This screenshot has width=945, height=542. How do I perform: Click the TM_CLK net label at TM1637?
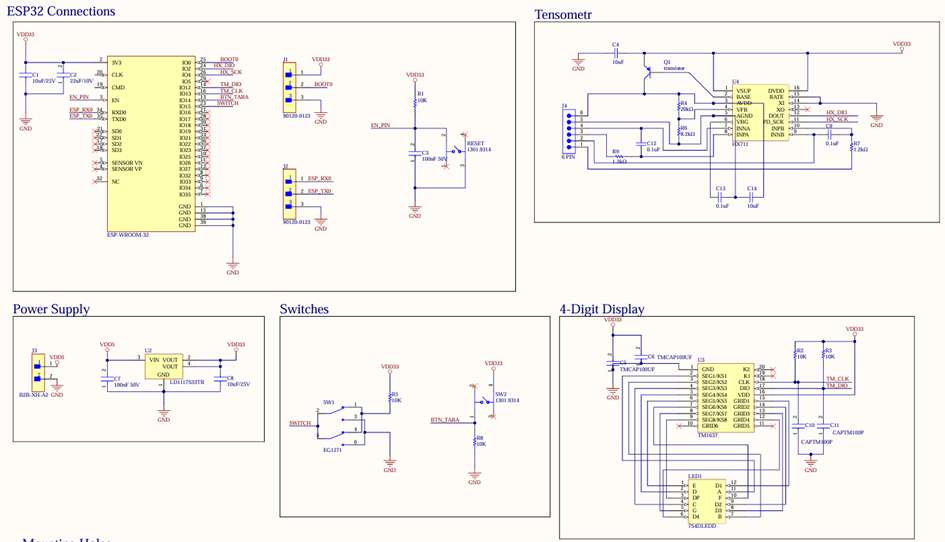(x=837, y=379)
